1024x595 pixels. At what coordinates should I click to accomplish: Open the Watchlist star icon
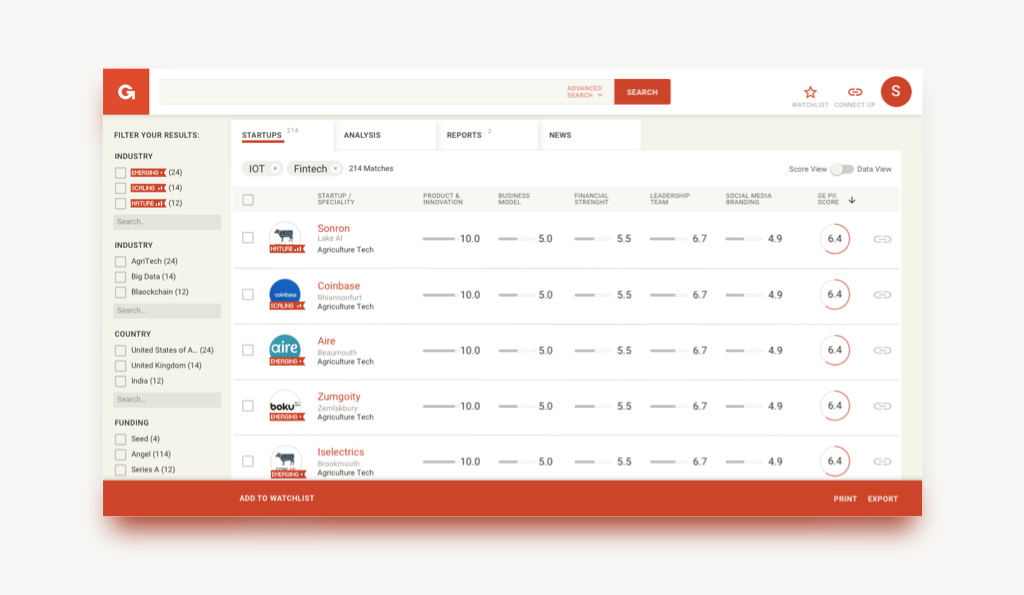[x=810, y=92]
